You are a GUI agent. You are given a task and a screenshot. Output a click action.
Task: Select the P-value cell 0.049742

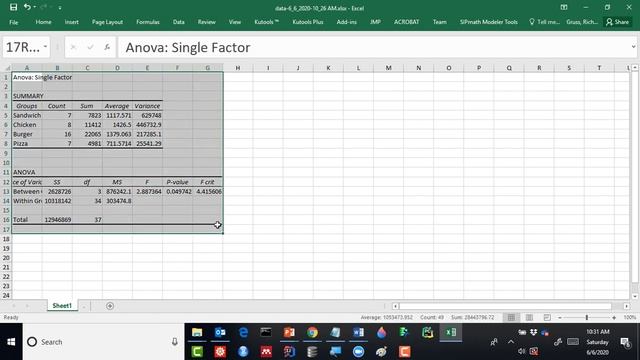pyautogui.click(x=178, y=191)
